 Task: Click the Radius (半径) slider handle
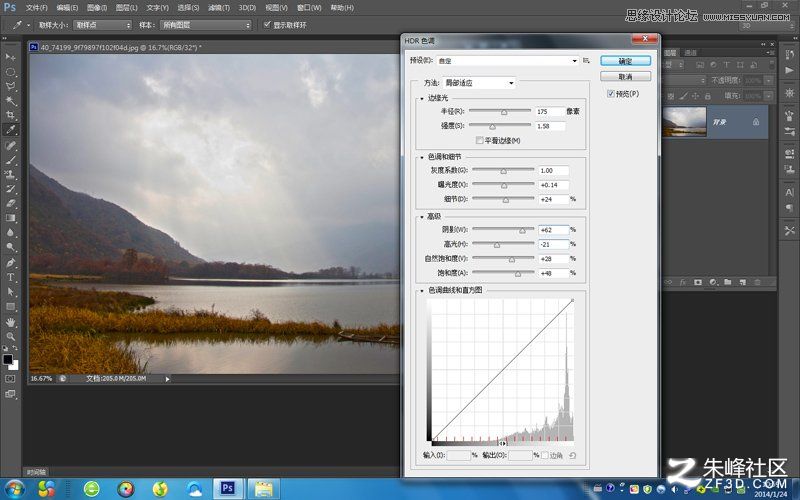504,112
